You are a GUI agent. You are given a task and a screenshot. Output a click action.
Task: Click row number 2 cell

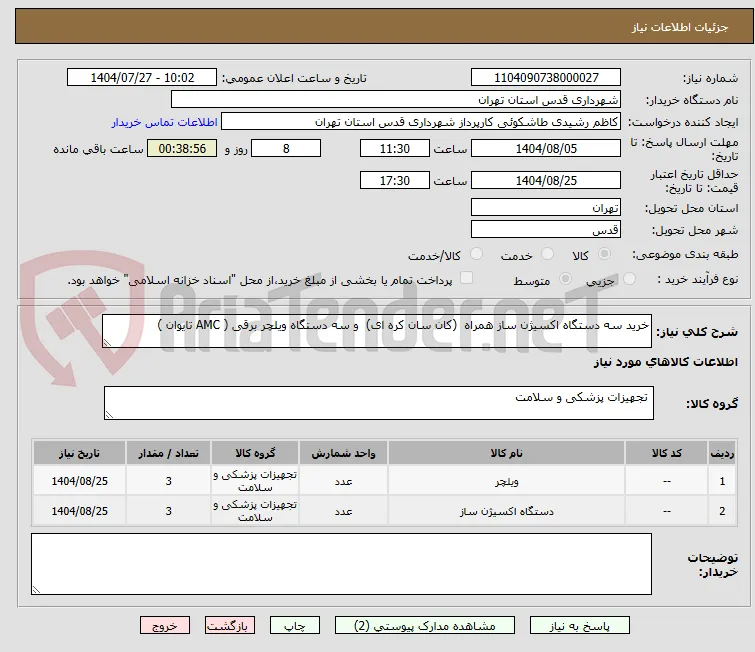722,510
